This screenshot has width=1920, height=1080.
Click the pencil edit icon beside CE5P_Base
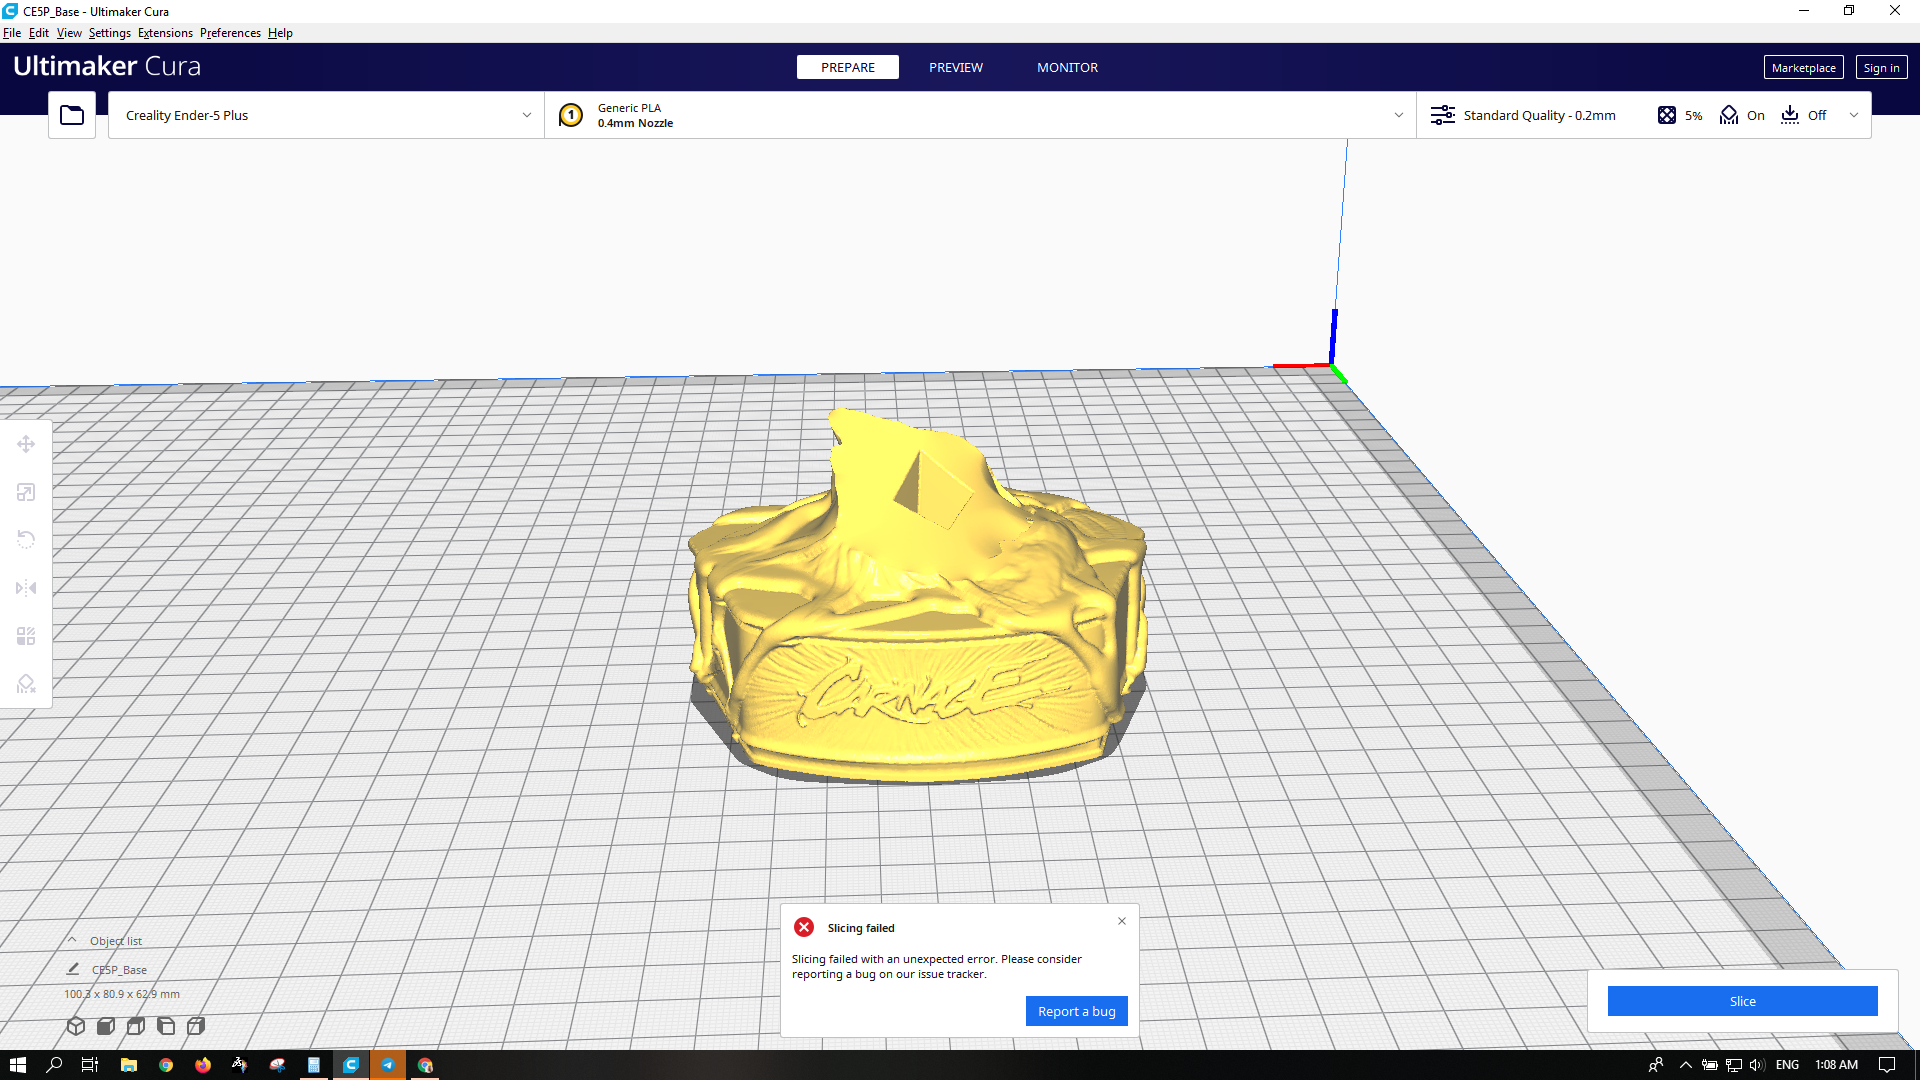tap(73, 969)
